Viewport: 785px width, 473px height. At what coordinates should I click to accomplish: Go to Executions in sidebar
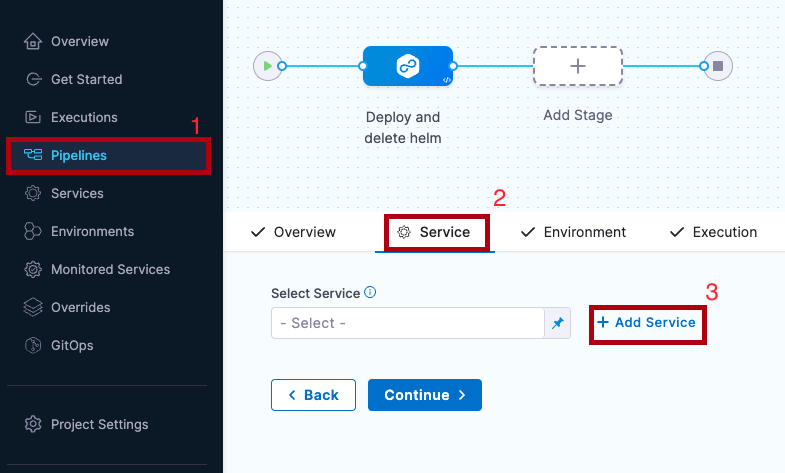[x=84, y=117]
